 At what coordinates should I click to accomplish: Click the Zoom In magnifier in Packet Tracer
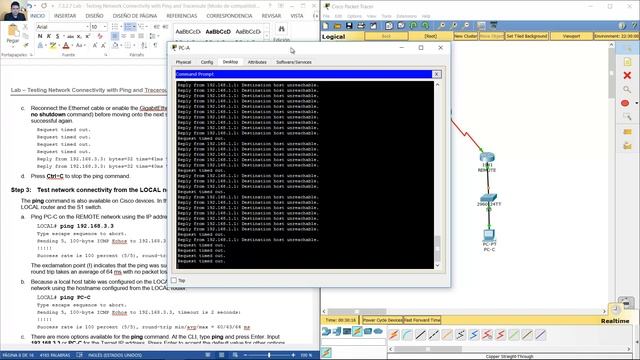(442, 26)
